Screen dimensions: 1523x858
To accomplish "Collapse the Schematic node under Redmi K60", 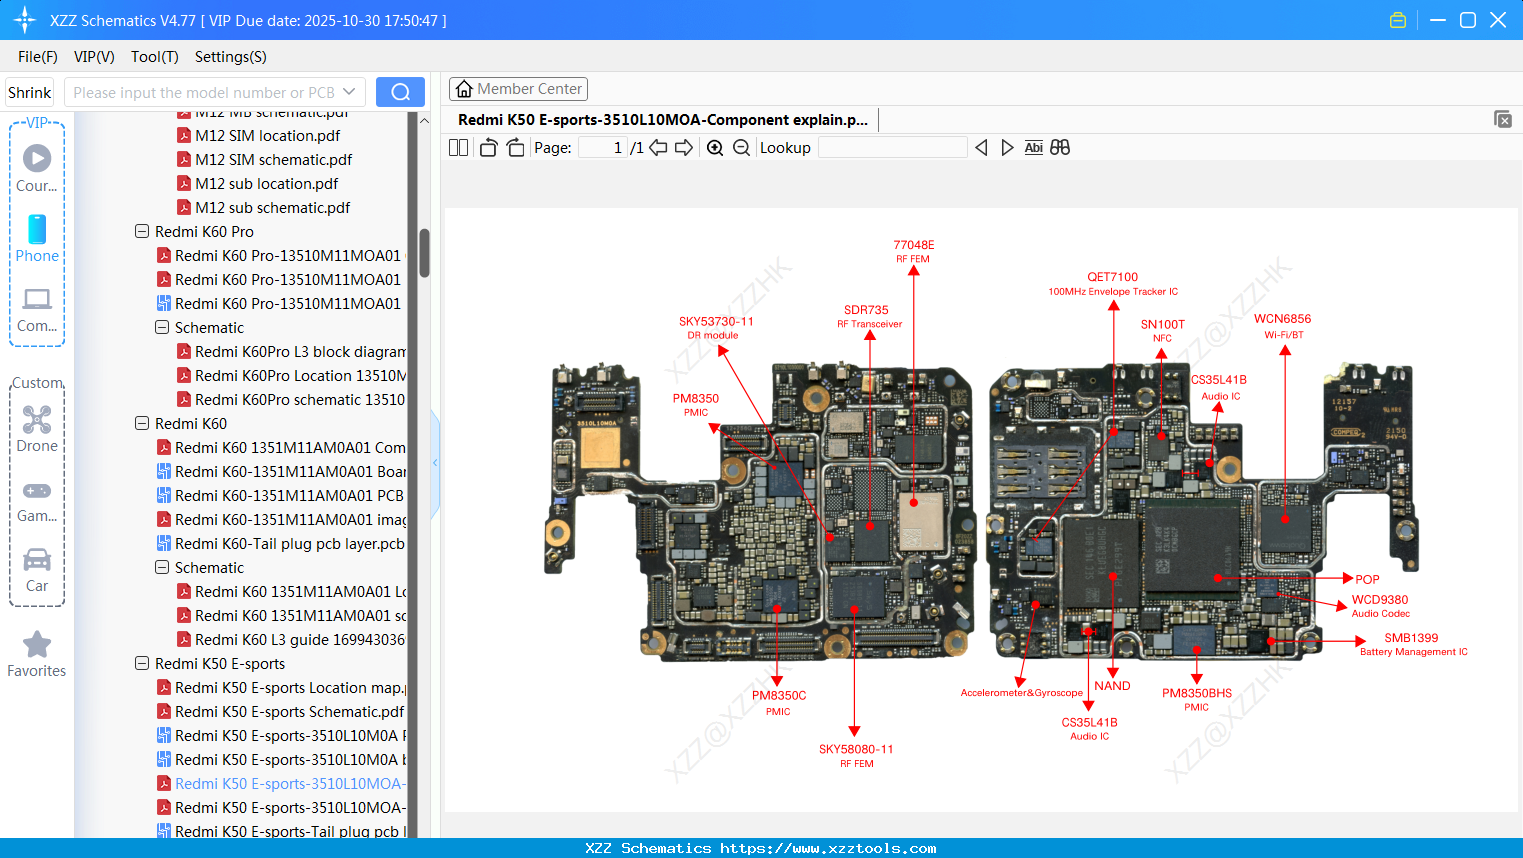I will tap(161, 567).
